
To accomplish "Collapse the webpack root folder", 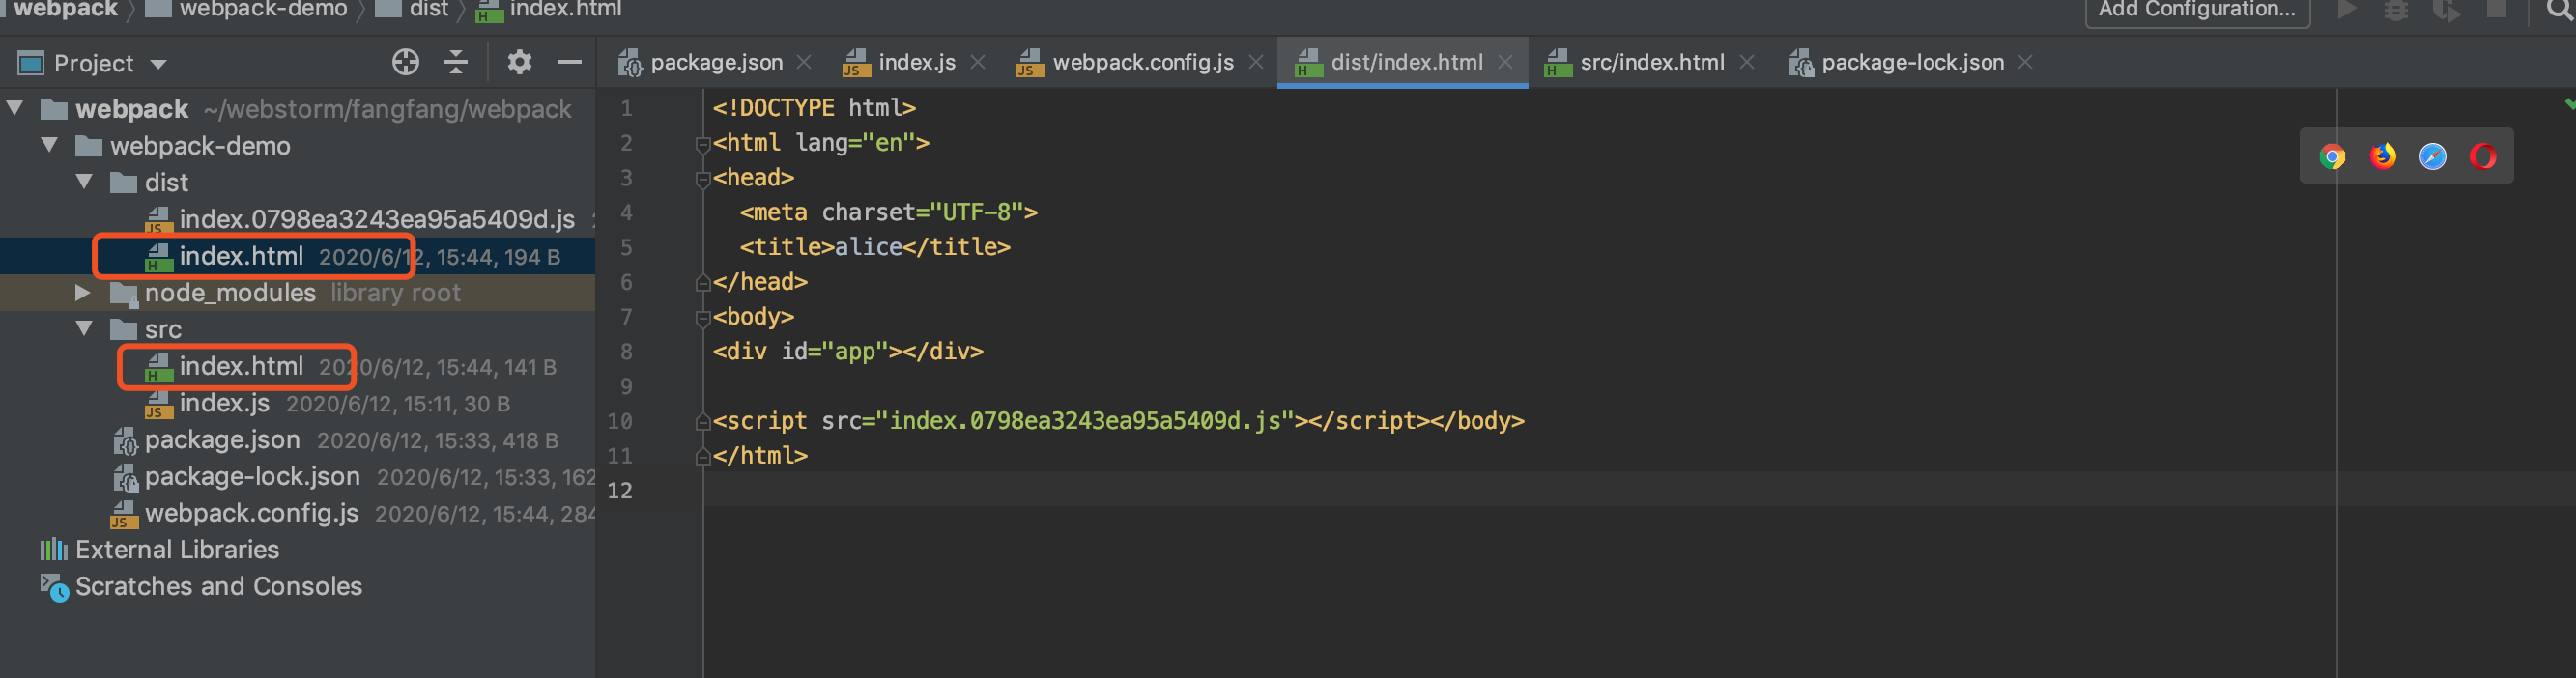I will click(x=15, y=108).
